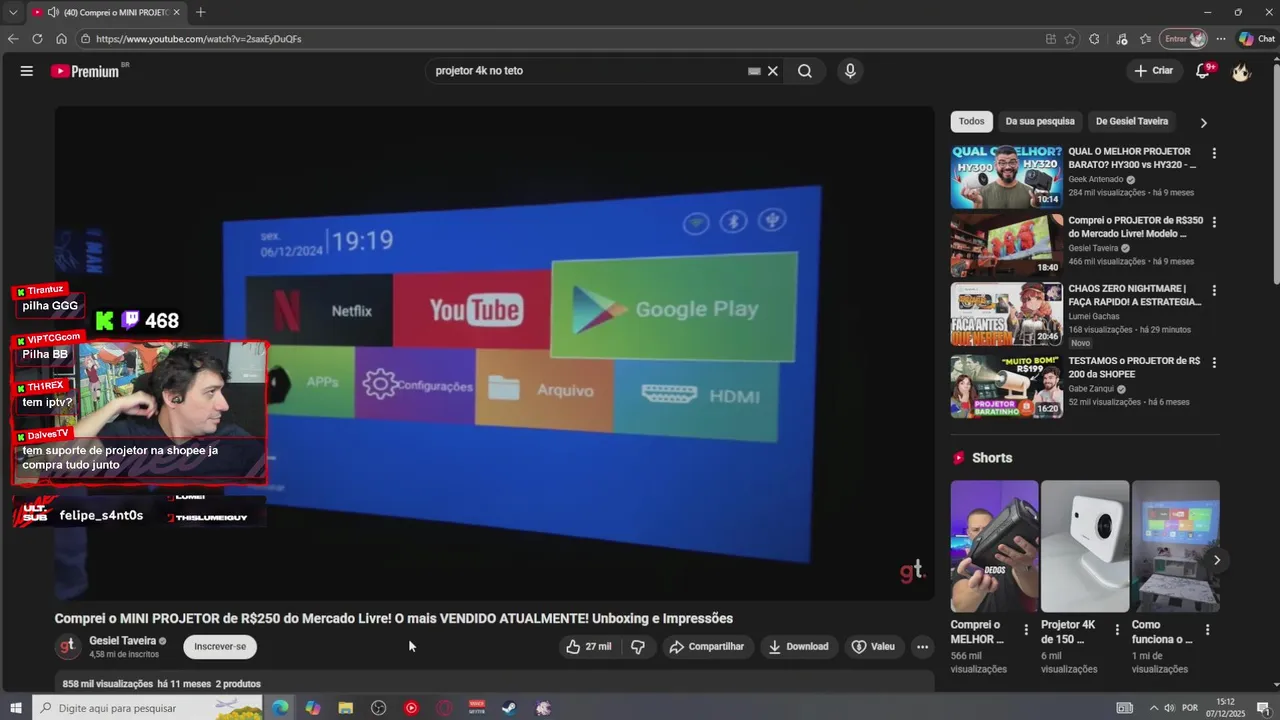Open options for Como funciona o short
The height and width of the screenshot is (720, 1280).
1207,630
